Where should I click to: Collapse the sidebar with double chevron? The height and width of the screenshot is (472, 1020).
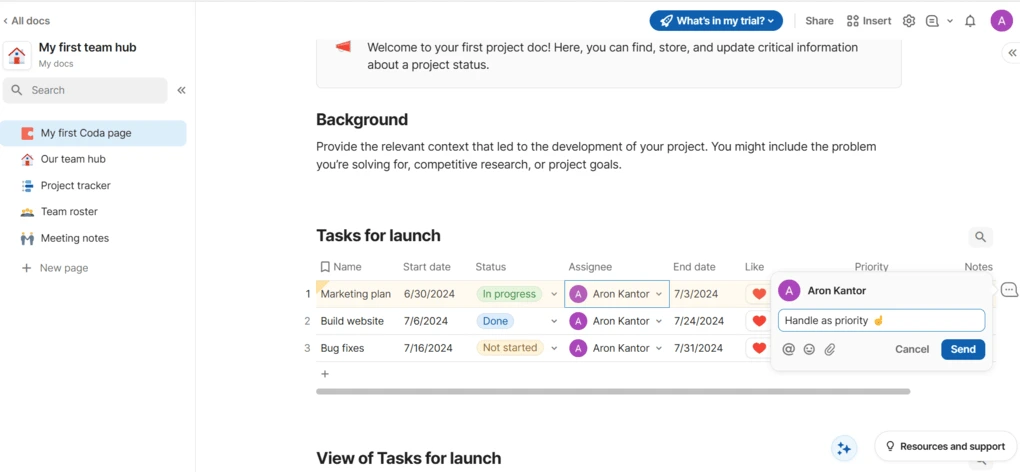click(x=181, y=90)
